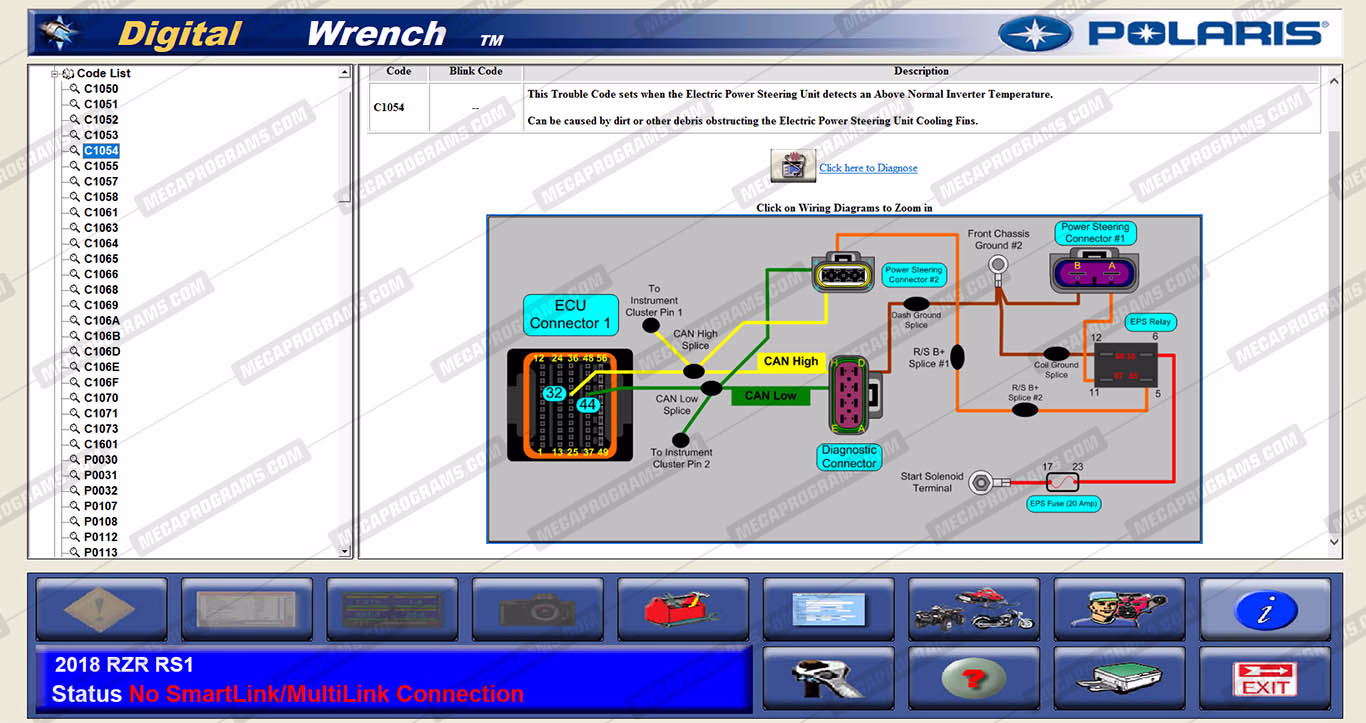This screenshot has width=1366, height=723.
Task: Click the grayed-out data display button
Action: [246, 609]
